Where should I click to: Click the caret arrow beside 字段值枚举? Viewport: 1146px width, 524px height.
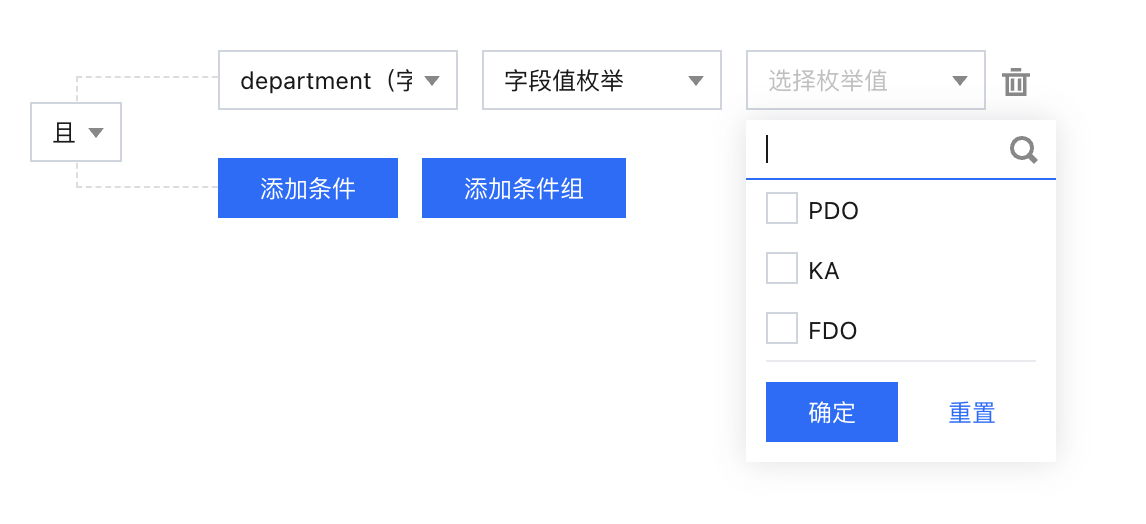coord(696,81)
